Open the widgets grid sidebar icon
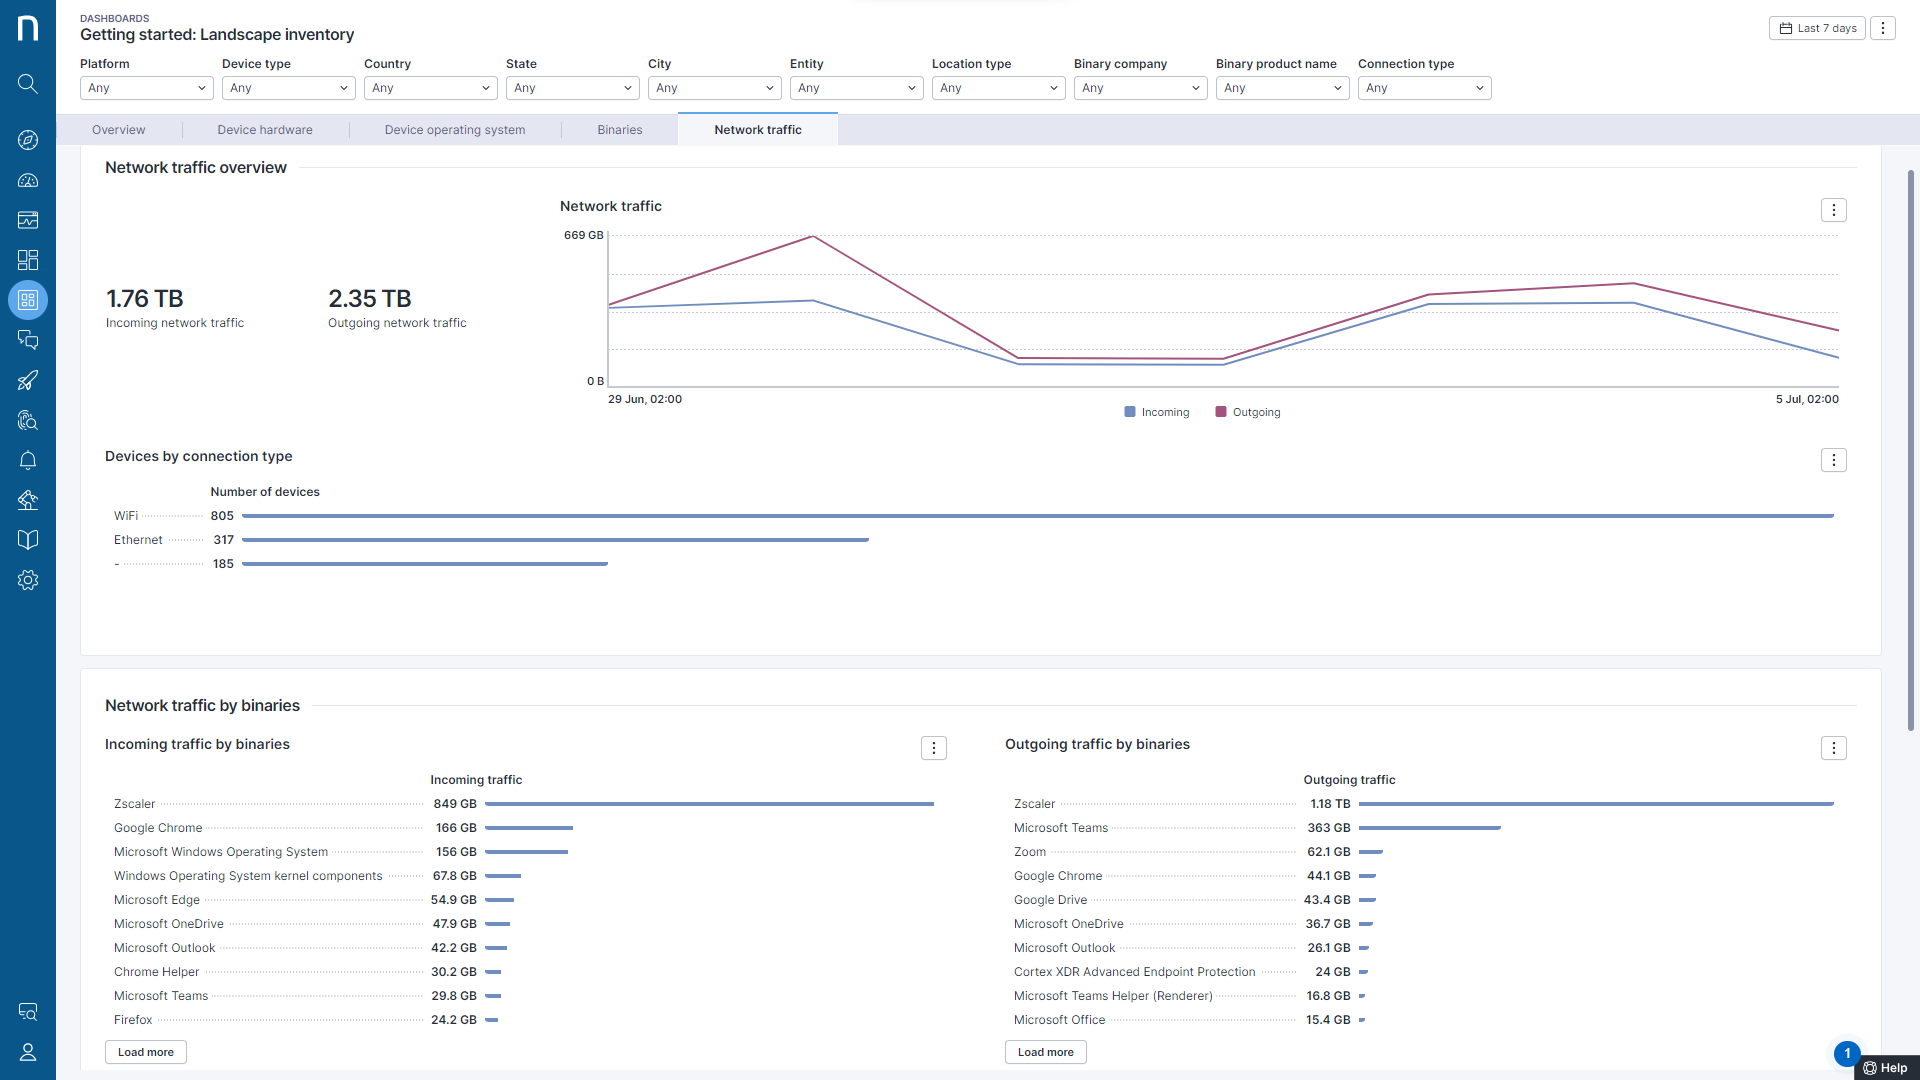Screen dimensions: 1920x1080 [28, 260]
